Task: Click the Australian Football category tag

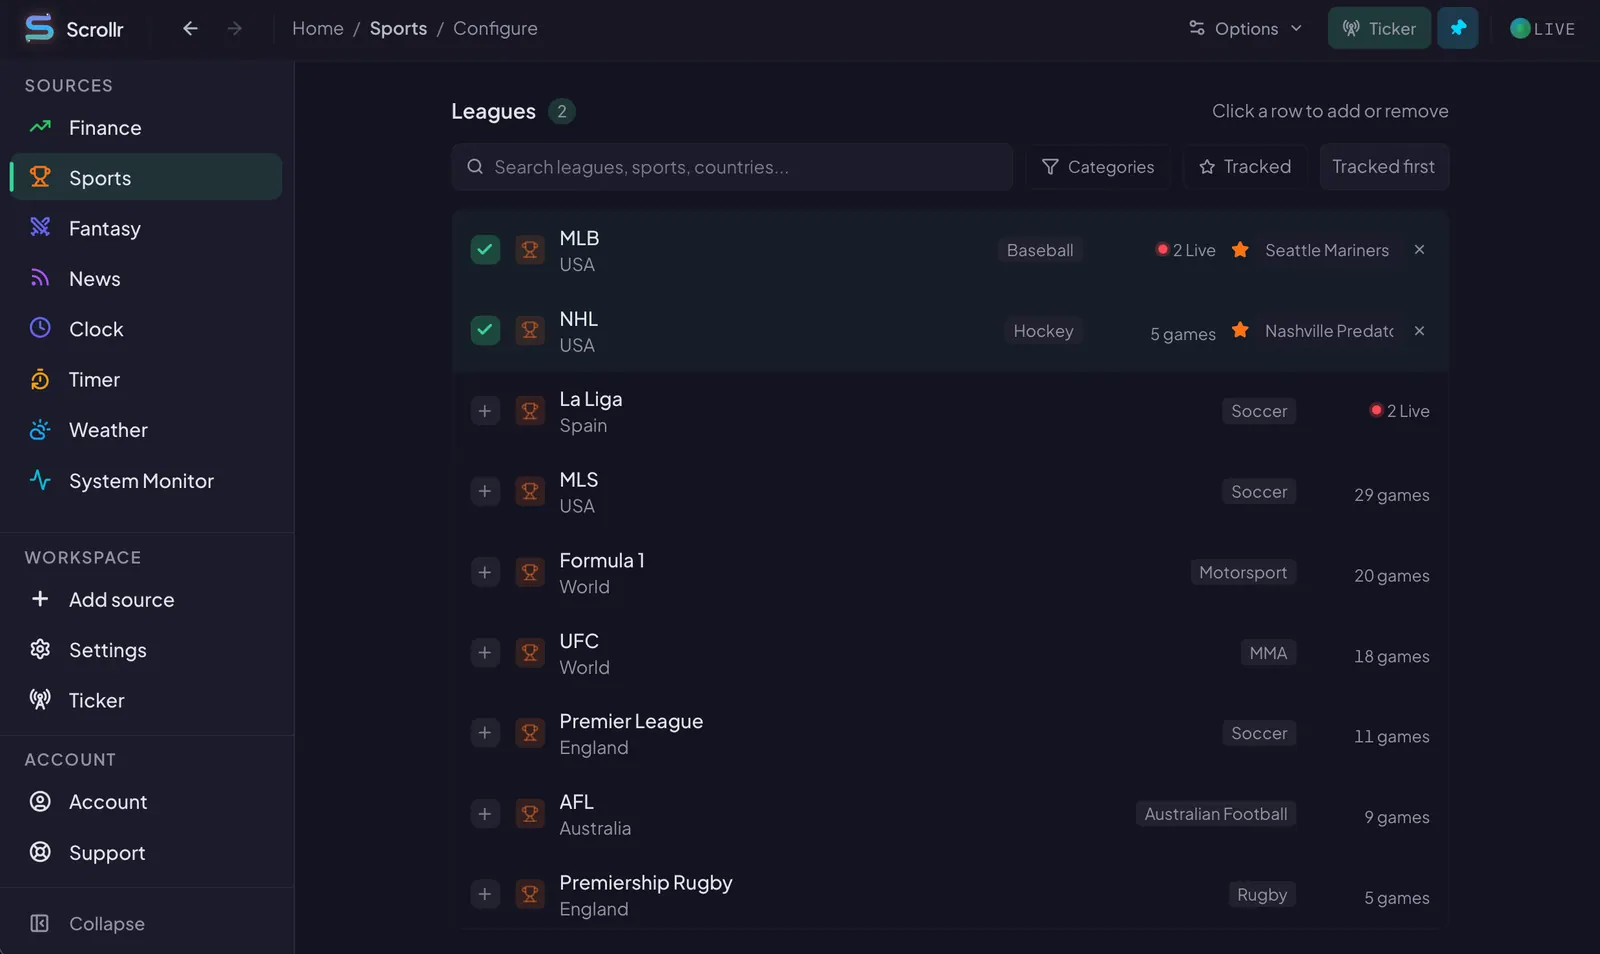Action: (x=1216, y=814)
